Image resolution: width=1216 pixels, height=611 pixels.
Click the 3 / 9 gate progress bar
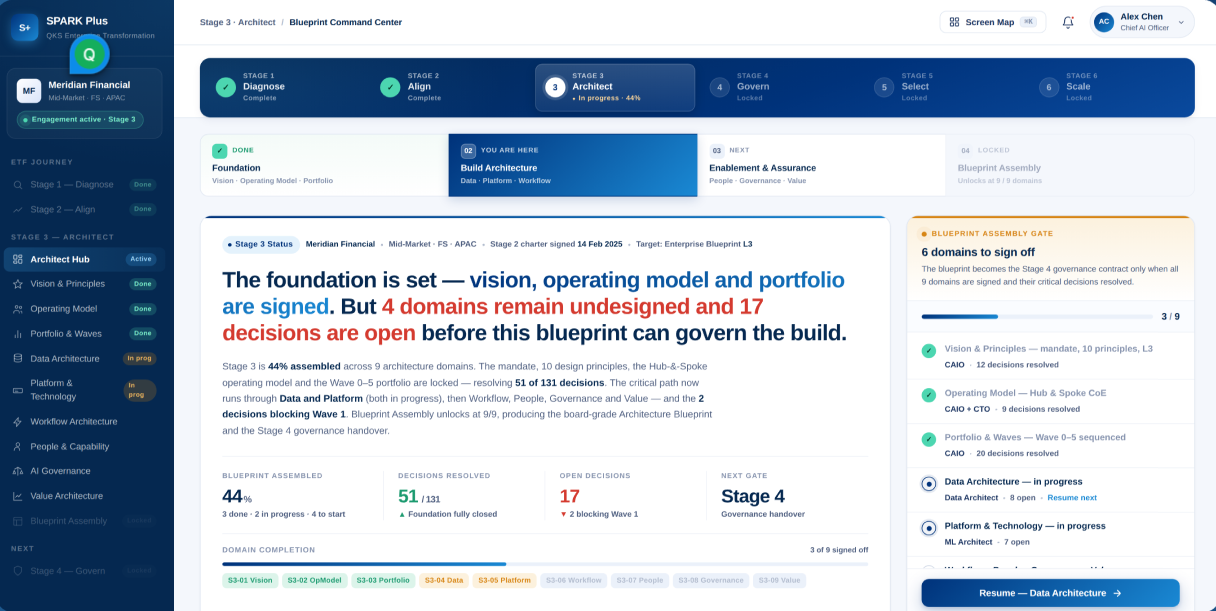[1035, 317]
